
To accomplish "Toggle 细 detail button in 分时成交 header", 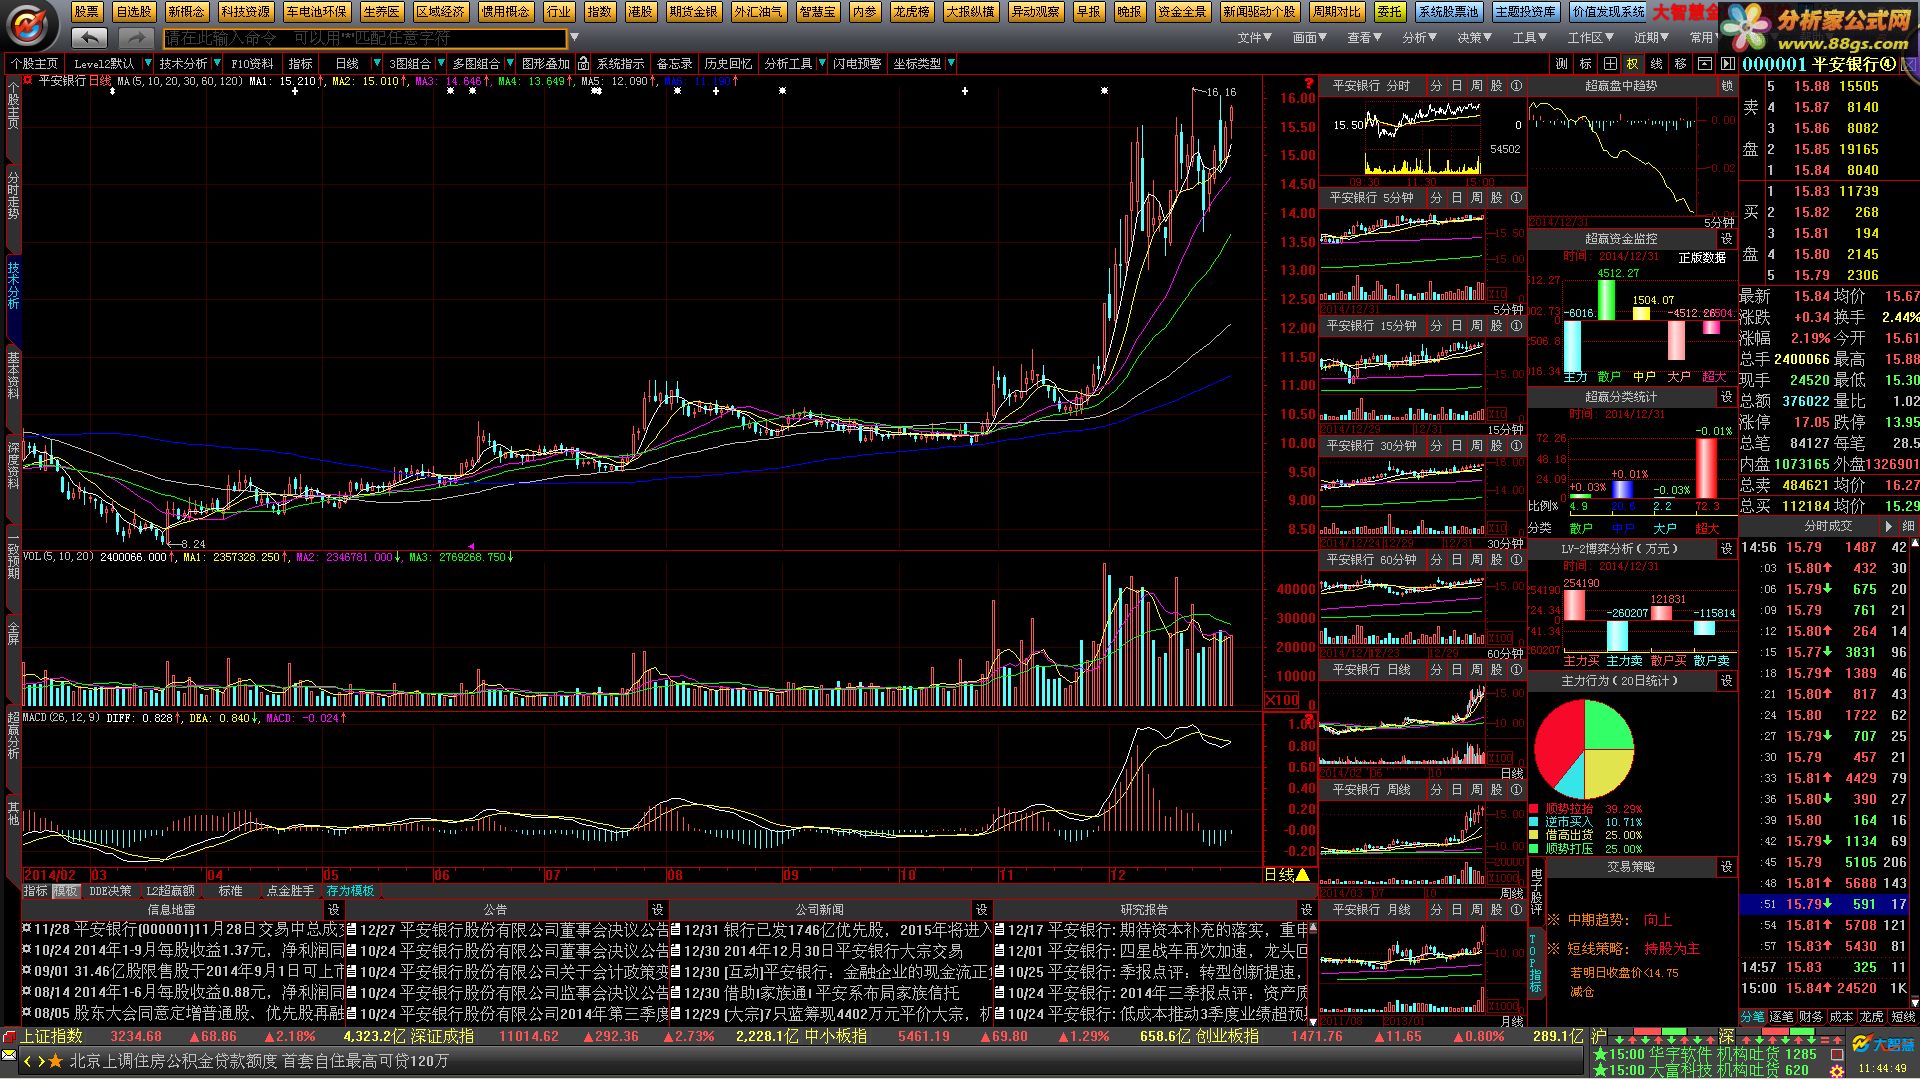I will (1908, 526).
